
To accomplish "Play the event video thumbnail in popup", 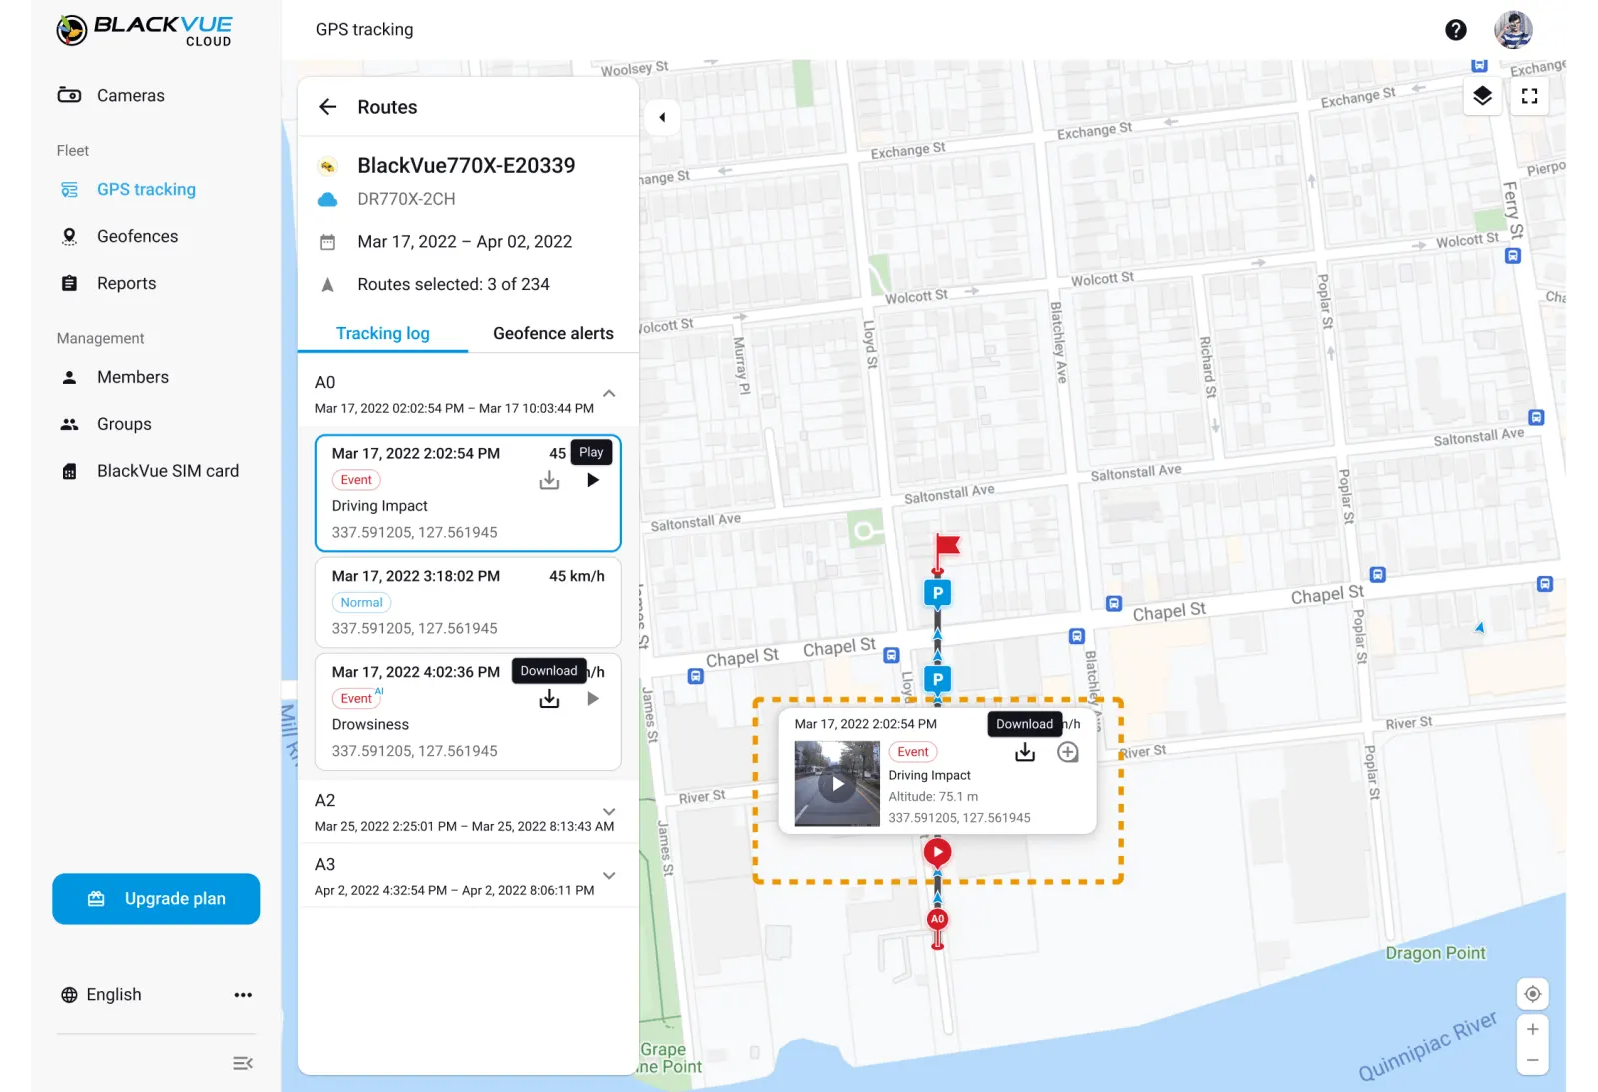I will pyautogui.click(x=837, y=784).
